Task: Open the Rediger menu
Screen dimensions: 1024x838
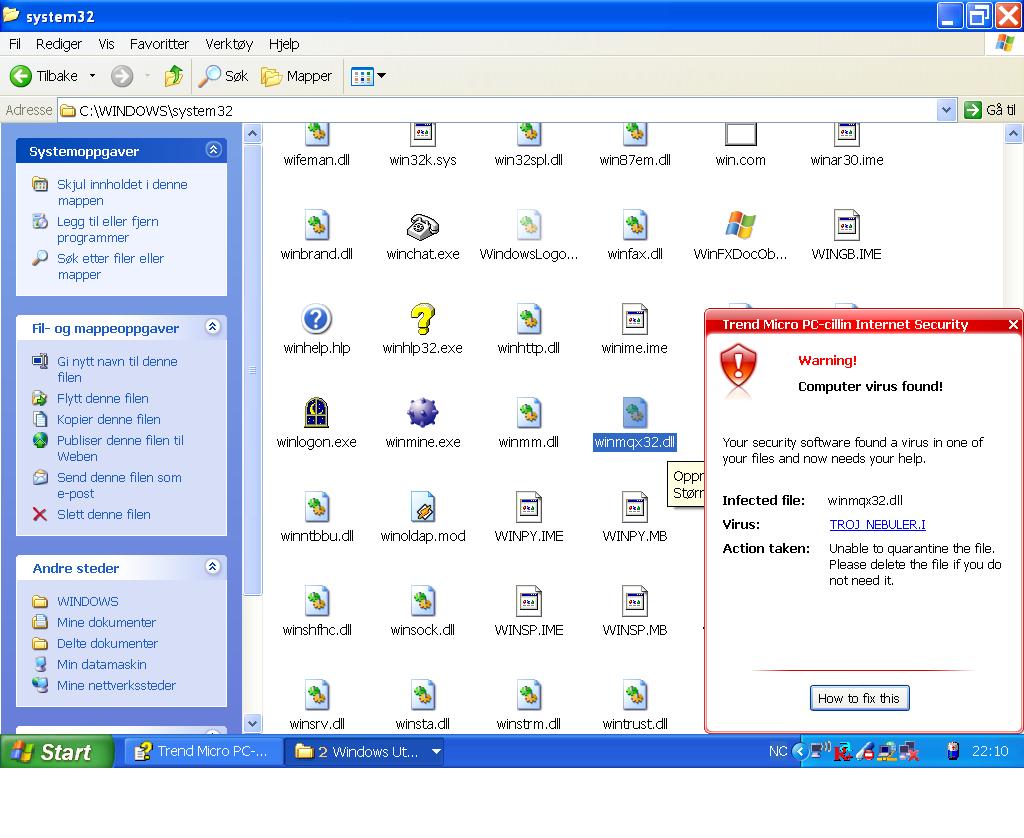Action: [x=59, y=44]
